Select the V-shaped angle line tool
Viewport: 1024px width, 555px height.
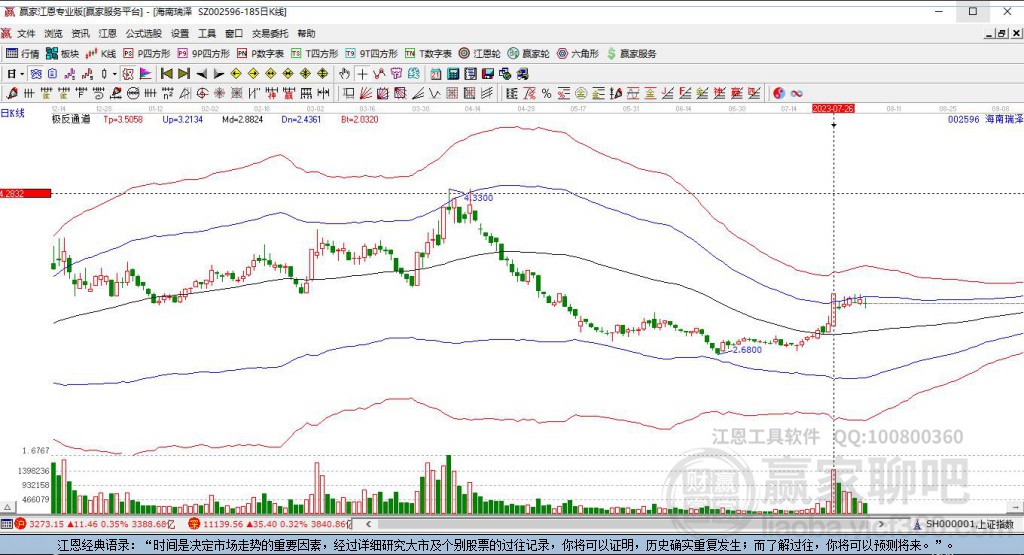(x=435, y=93)
